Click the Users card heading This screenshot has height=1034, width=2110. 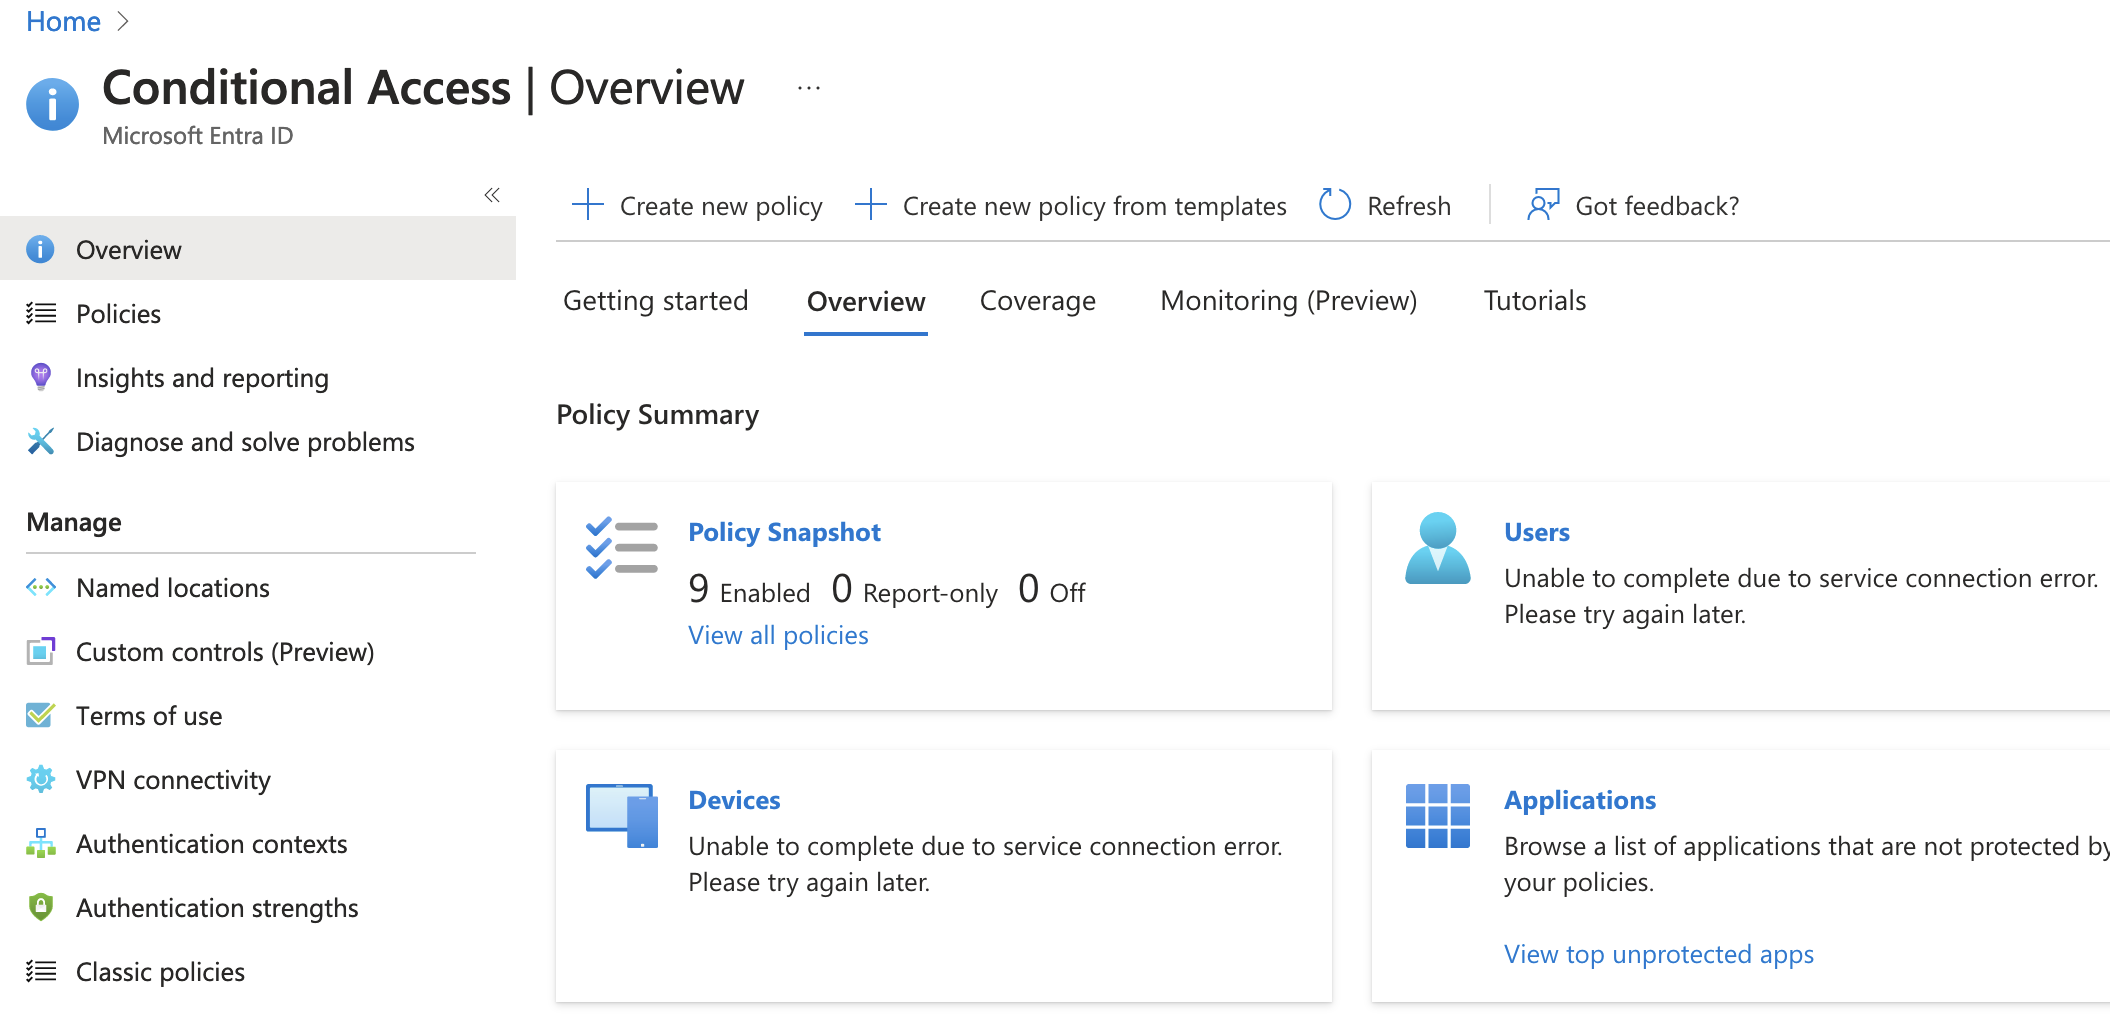1536,532
